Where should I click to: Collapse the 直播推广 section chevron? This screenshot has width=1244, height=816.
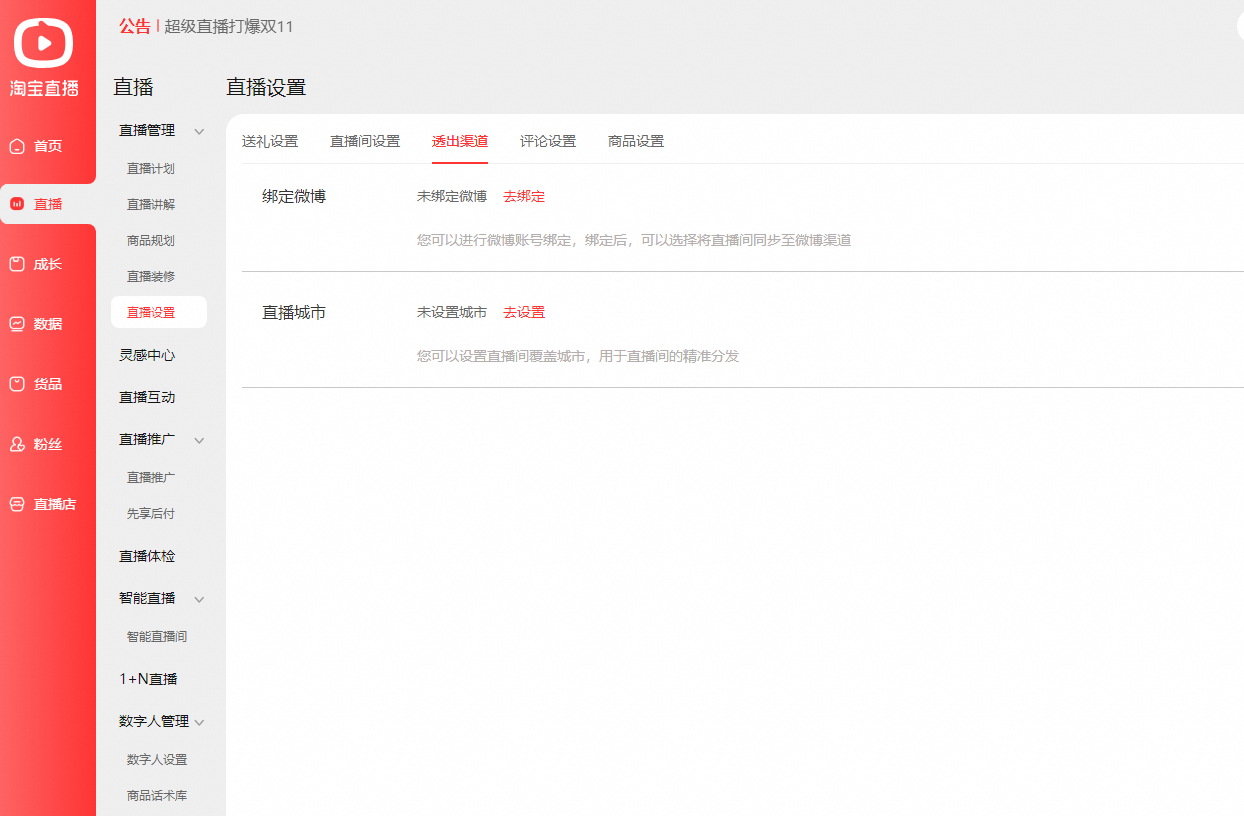point(199,440)
